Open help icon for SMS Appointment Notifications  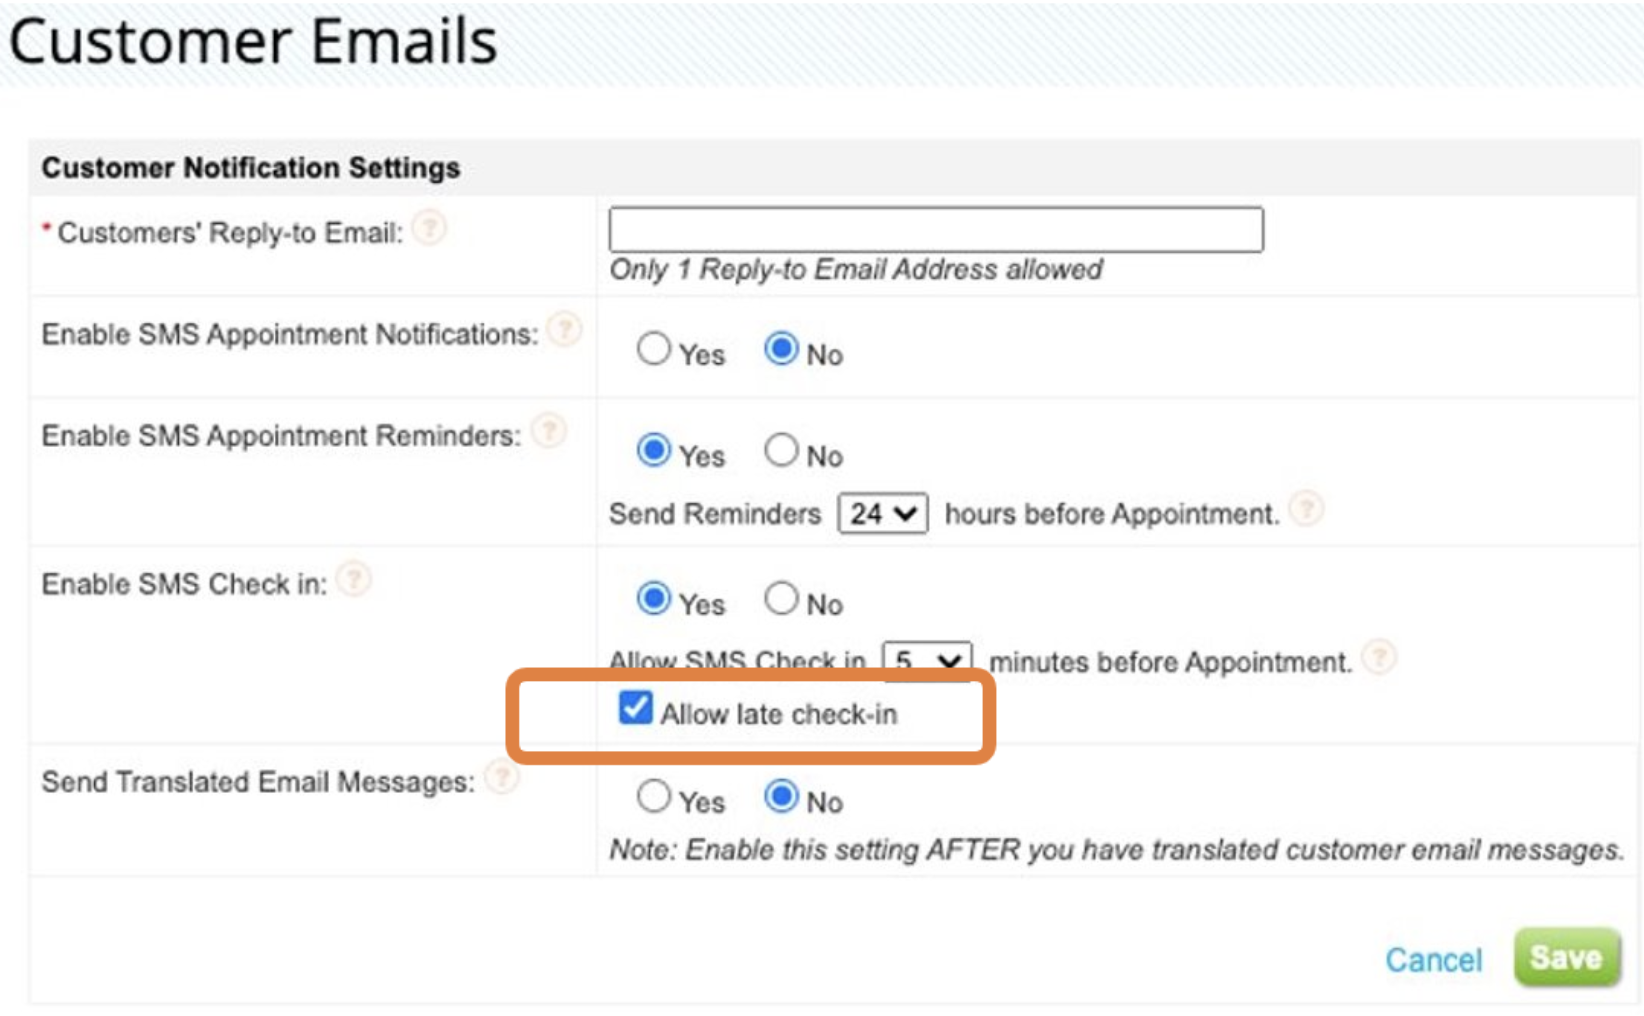(x=565, y=329)
